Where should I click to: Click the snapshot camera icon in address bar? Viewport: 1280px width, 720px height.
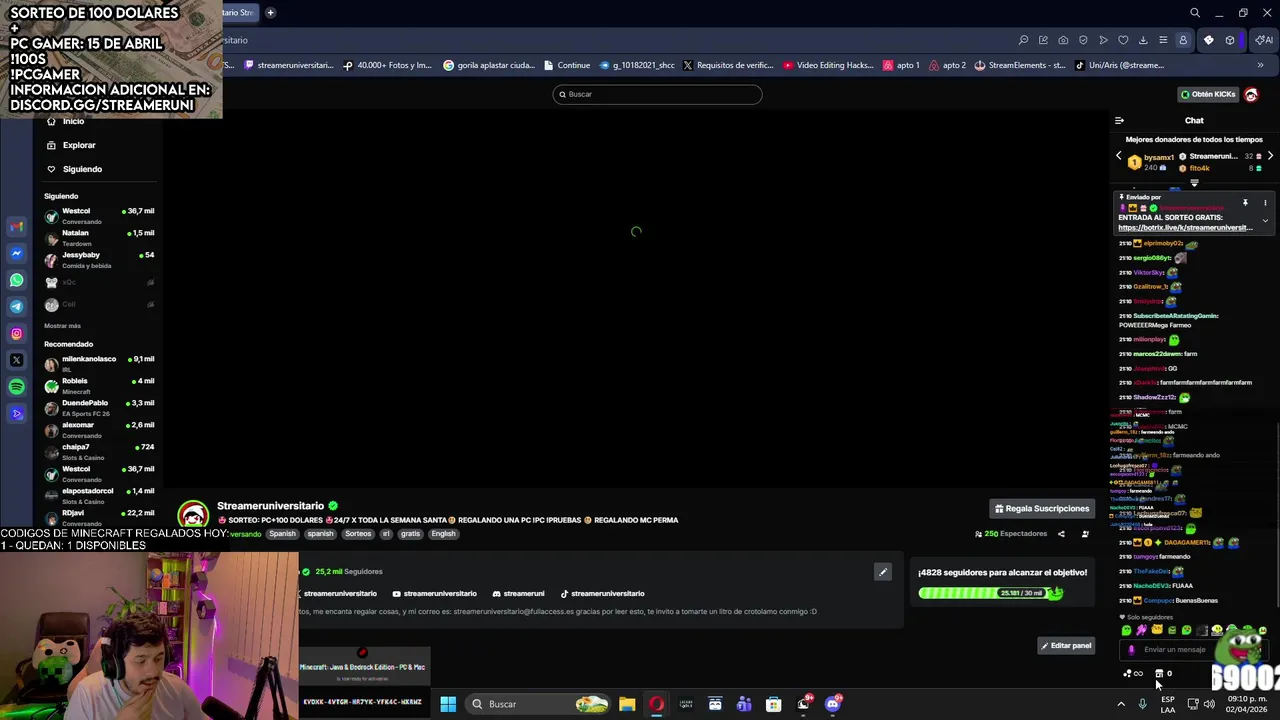1063,40
